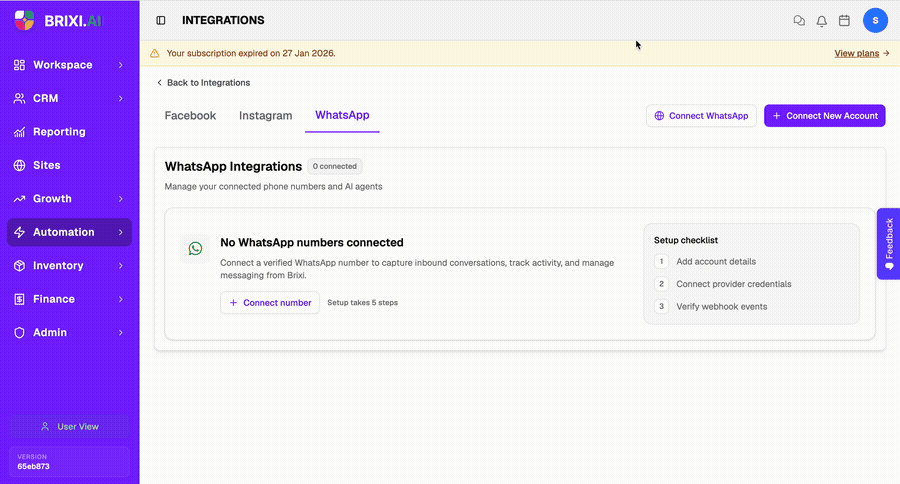
Task: Click the INTEGRATIONS page title
Action: (x=223, y=21)
